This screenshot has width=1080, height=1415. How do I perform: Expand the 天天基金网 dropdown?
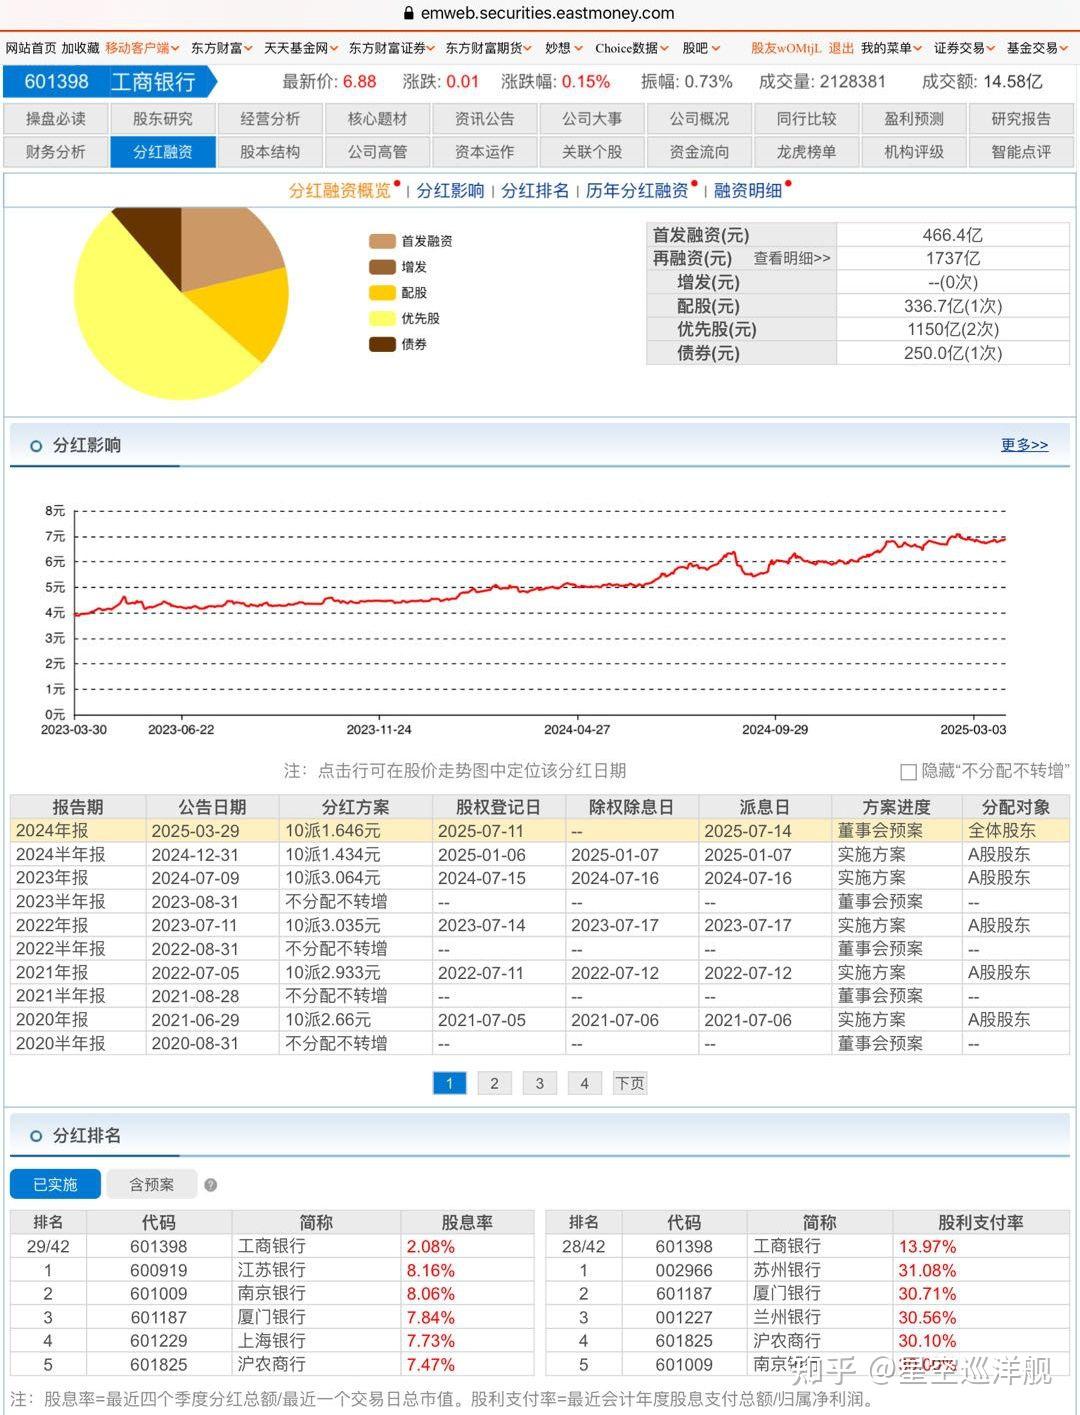click(x=301, y=48)
